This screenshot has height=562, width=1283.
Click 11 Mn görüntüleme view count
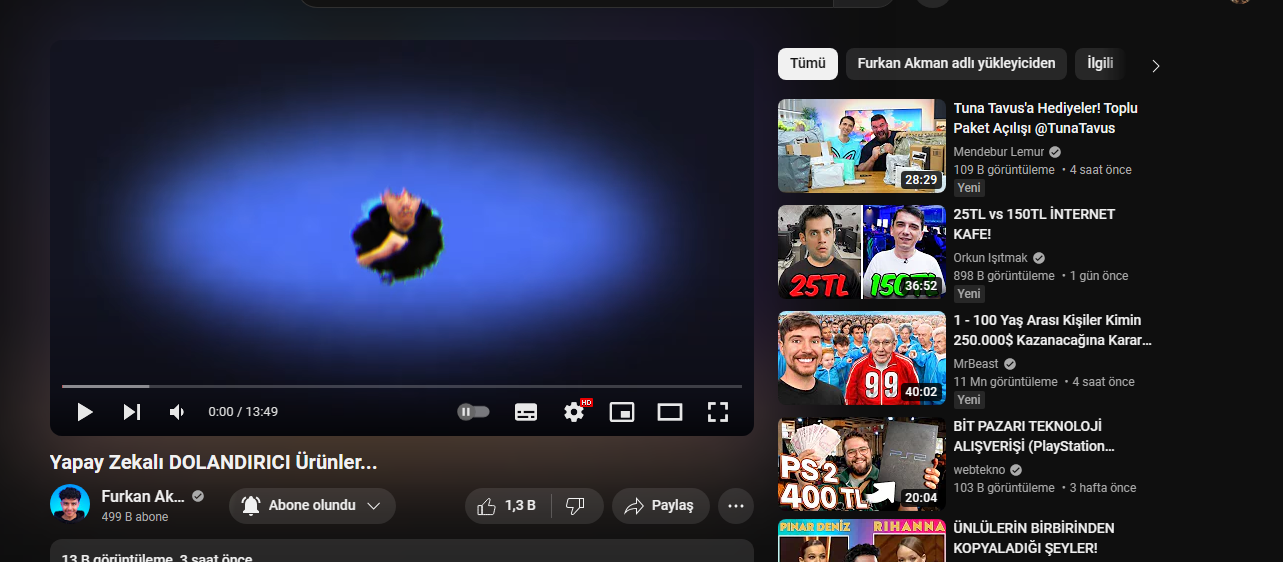click(1005, 382)
